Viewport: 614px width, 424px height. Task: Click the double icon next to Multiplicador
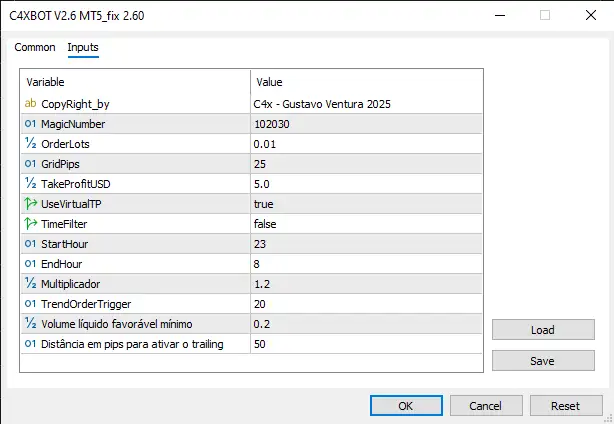point(30,284)
